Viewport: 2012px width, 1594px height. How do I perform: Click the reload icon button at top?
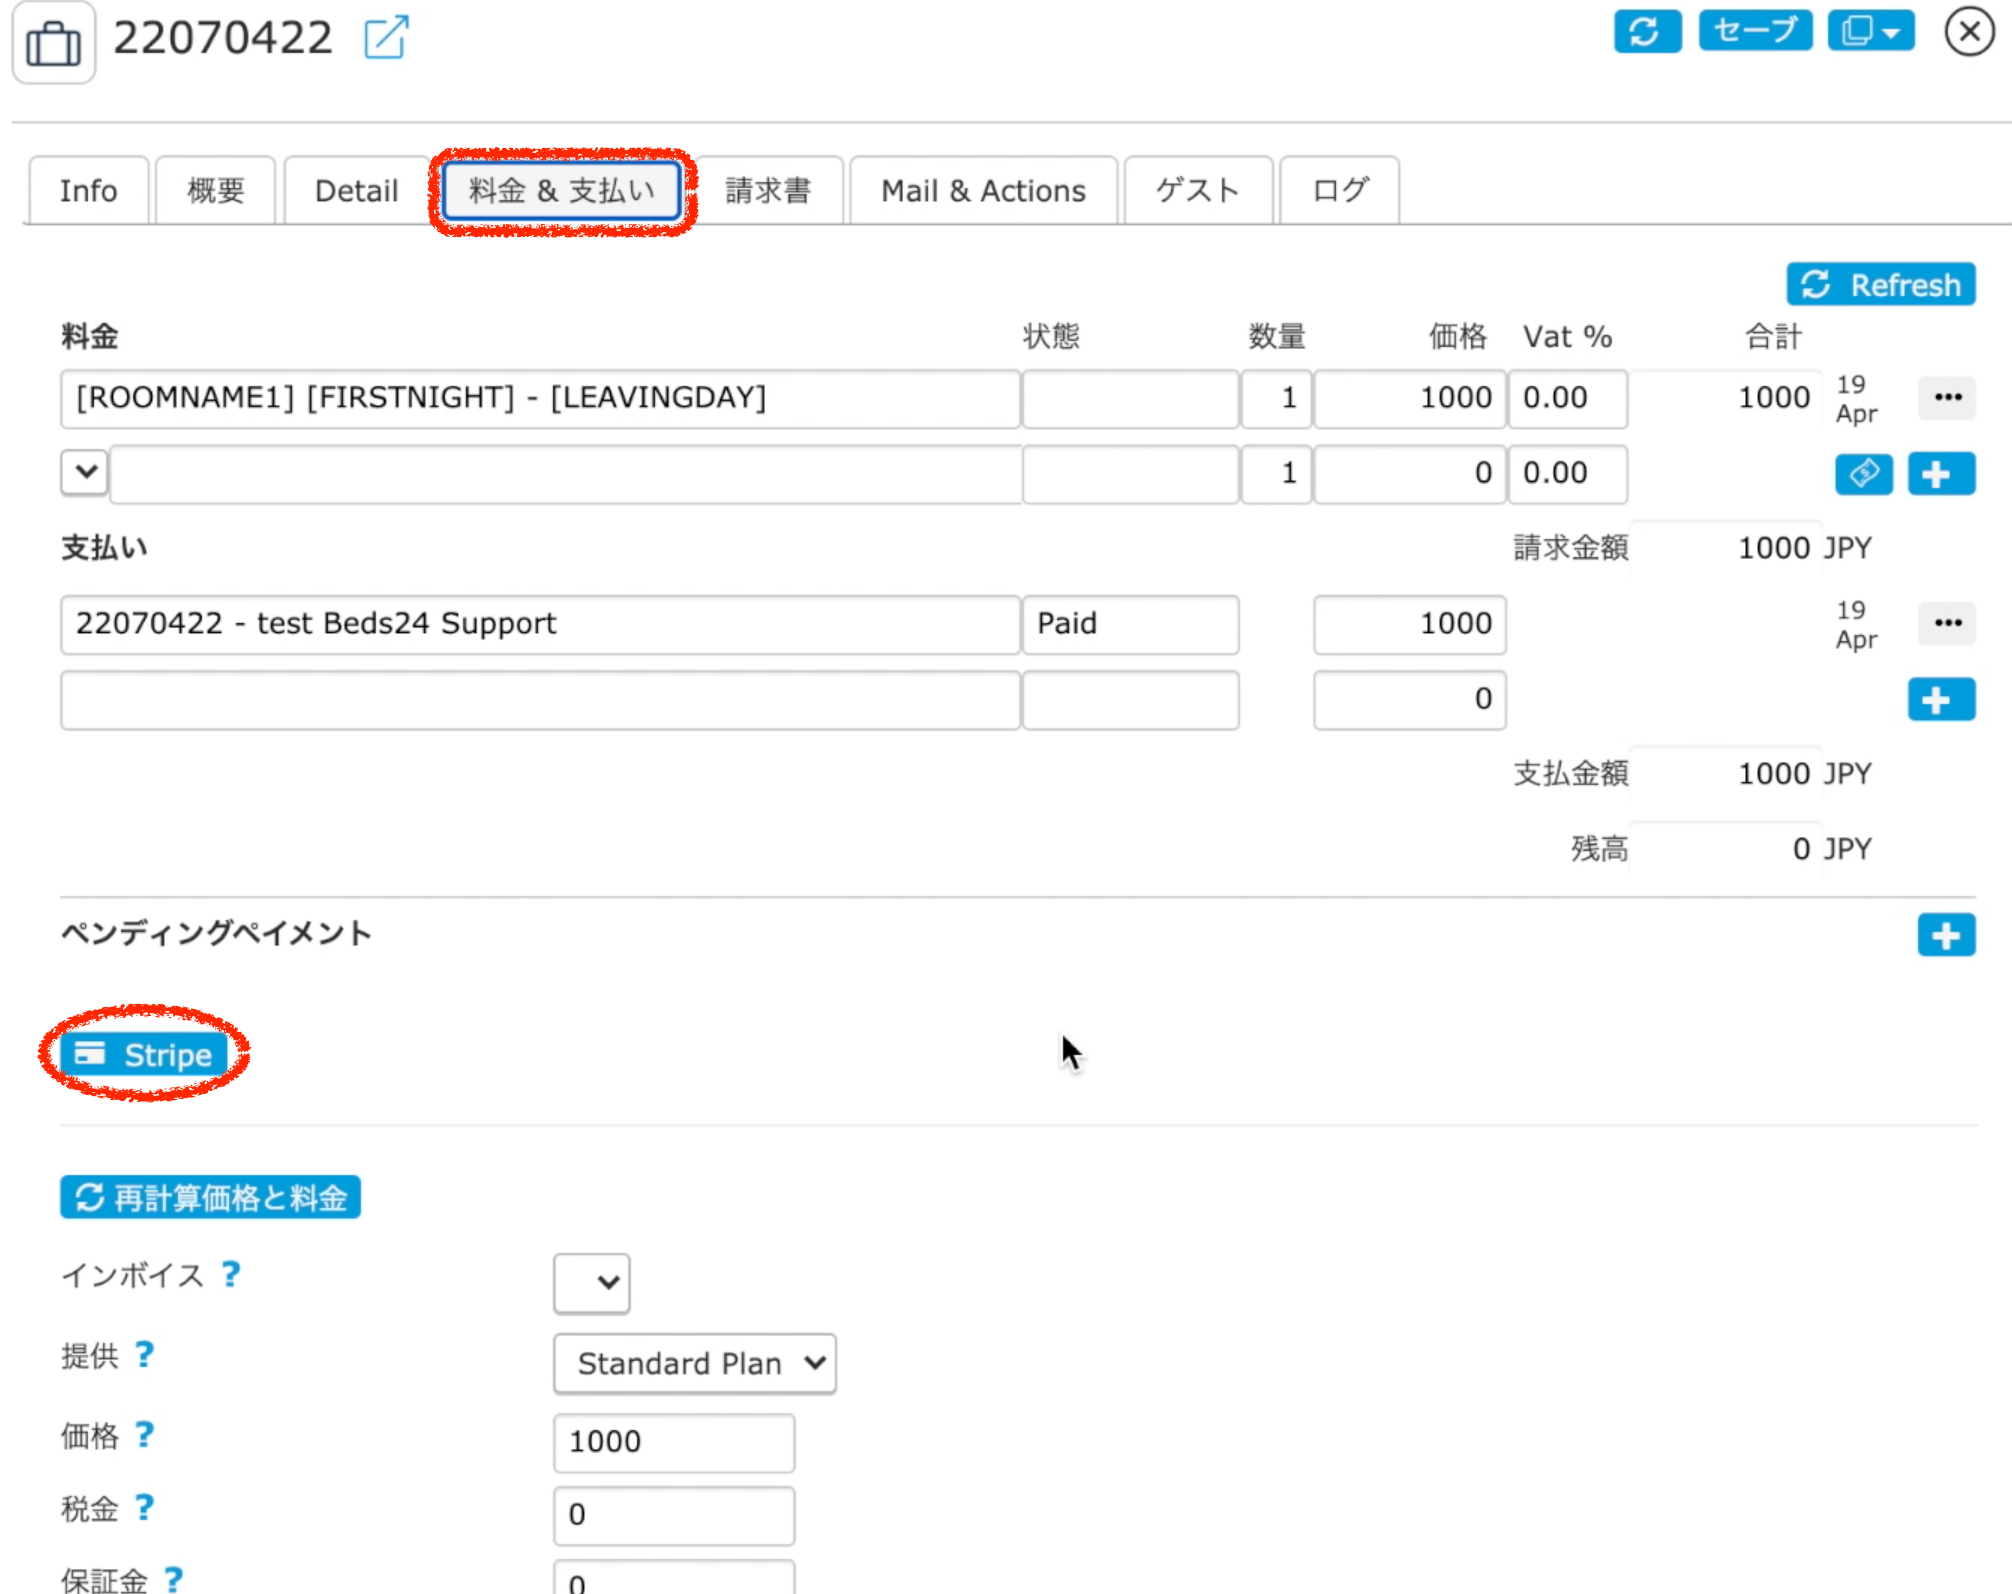(x=1646, y=31)
